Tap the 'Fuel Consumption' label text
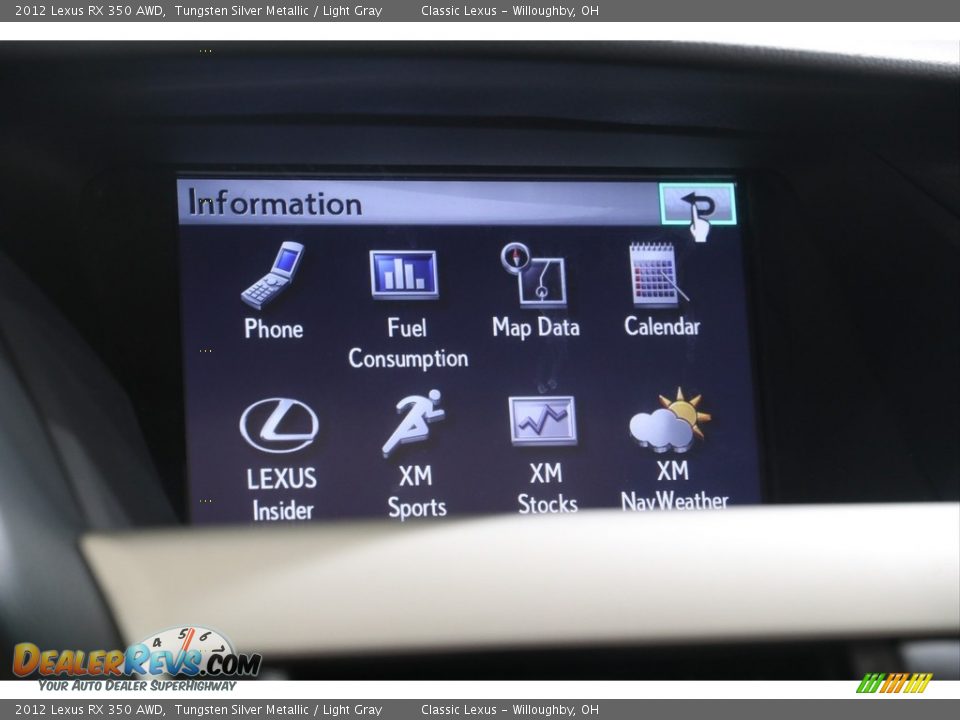 [408, 343]
